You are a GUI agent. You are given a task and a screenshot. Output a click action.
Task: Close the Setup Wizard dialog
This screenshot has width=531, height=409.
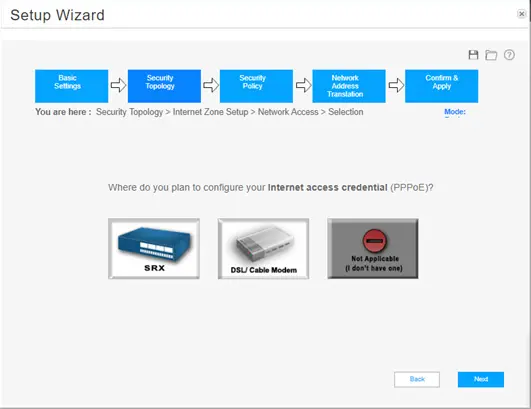coord(522,14)
